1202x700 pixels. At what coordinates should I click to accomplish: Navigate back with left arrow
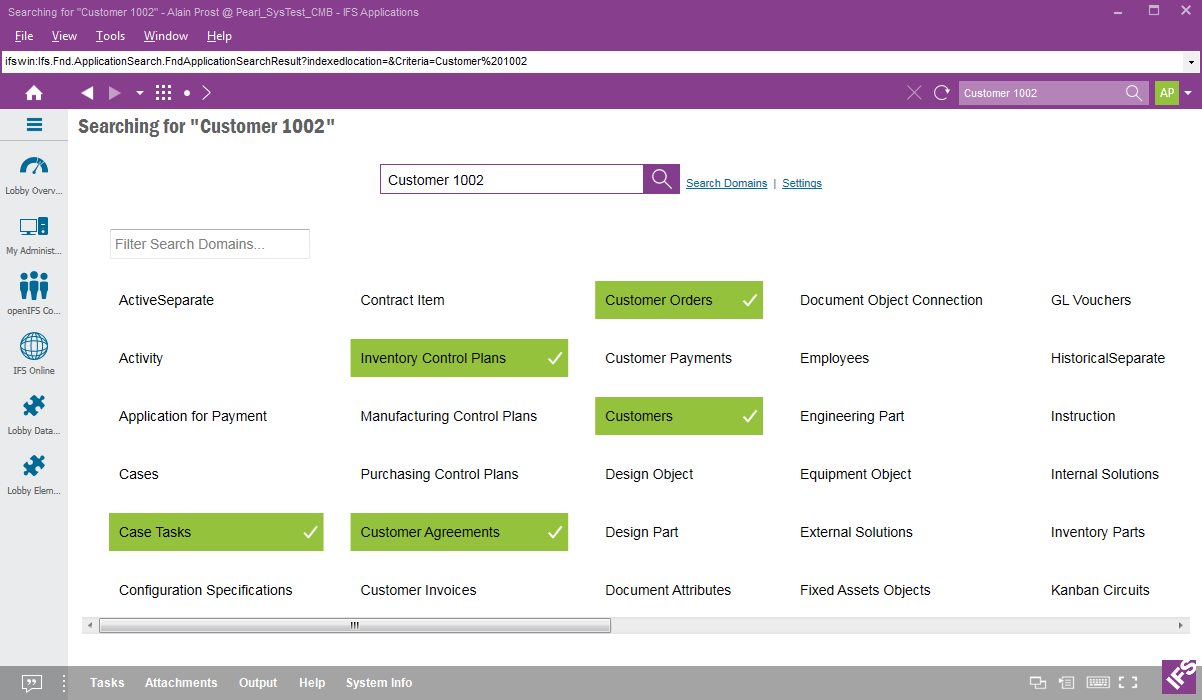(87, 93)
